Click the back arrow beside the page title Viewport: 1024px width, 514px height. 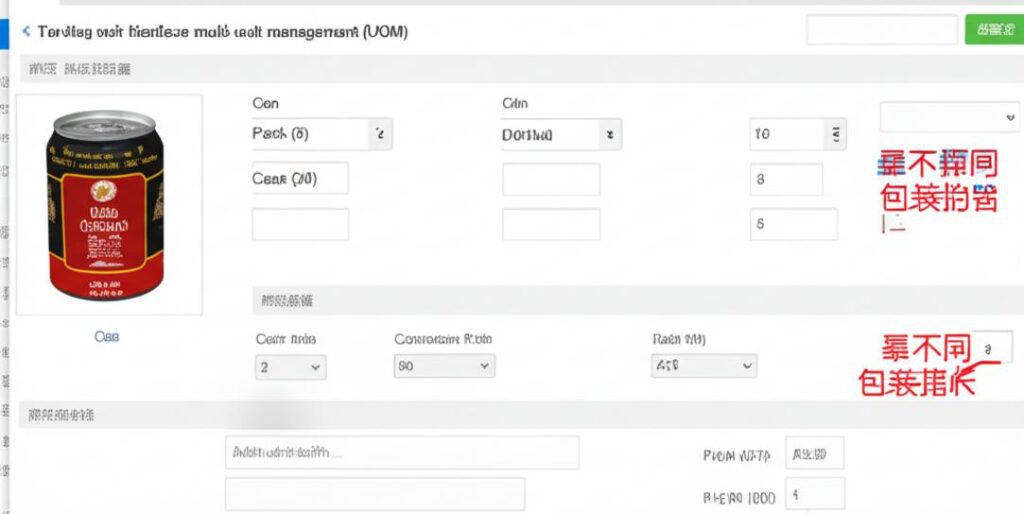pos(26,32)
